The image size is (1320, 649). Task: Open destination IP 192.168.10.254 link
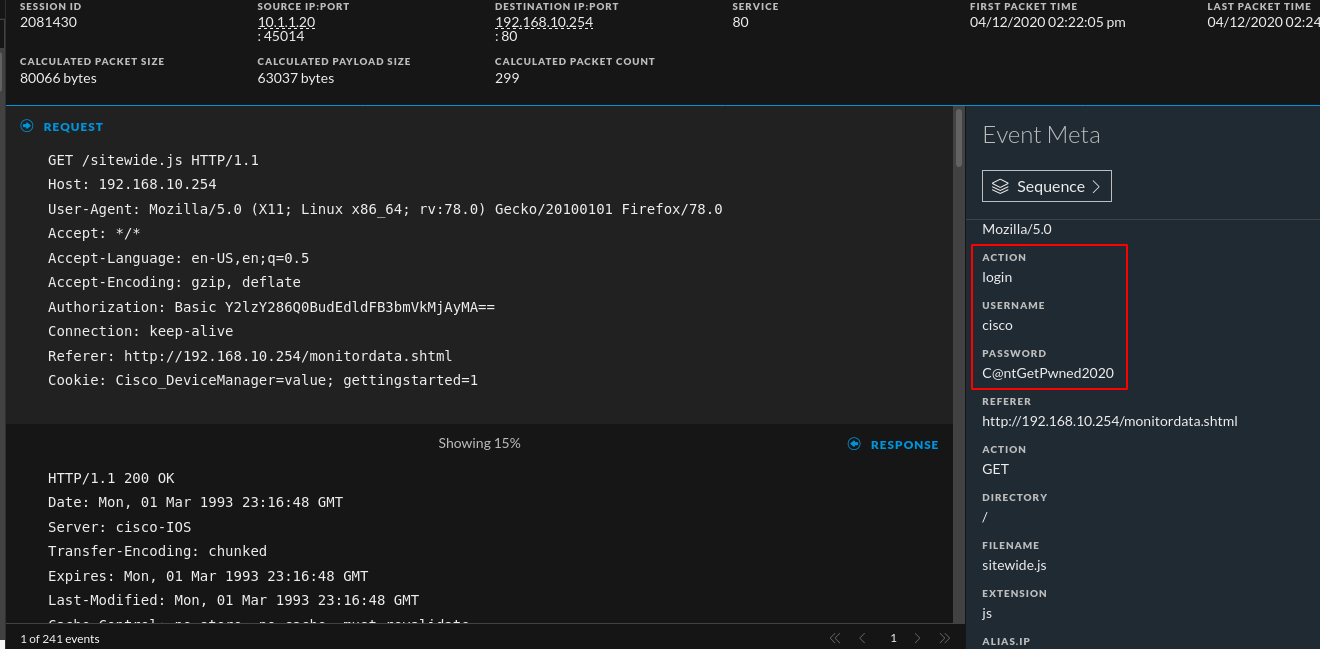[543, 22]
